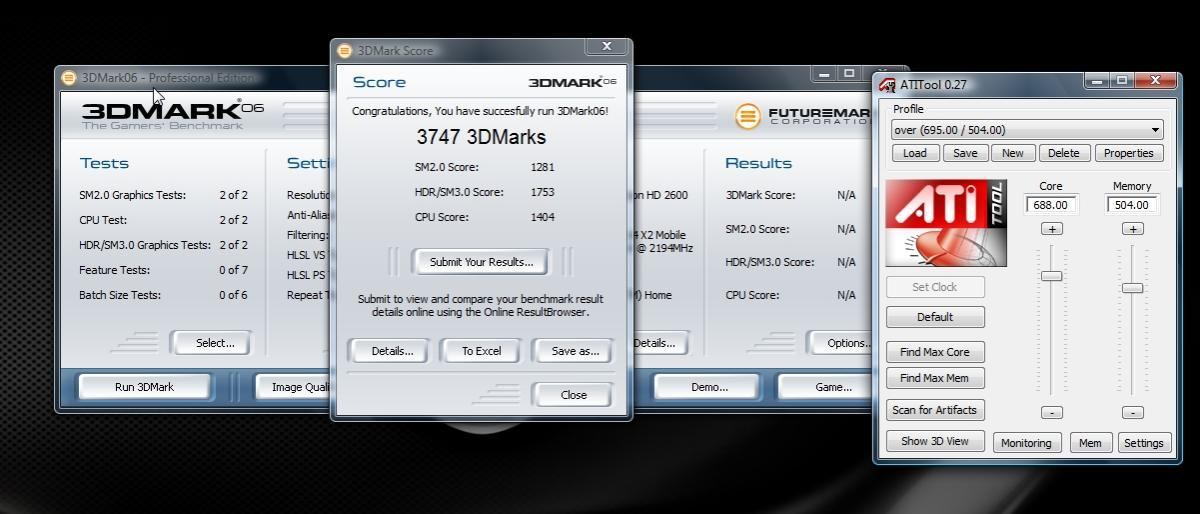Delete the ATITool profile
This screenshot has width=1200, height=514.
coord(1063,153)
